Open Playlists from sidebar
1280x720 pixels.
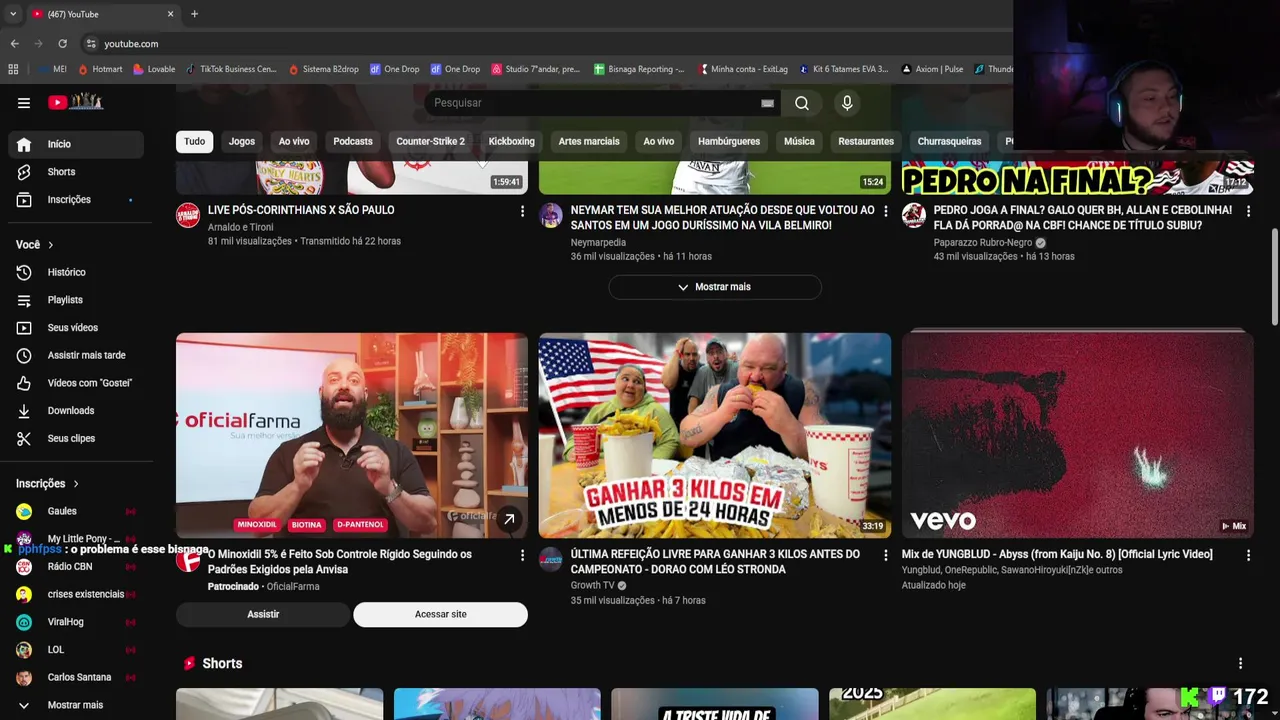[76, 300]
